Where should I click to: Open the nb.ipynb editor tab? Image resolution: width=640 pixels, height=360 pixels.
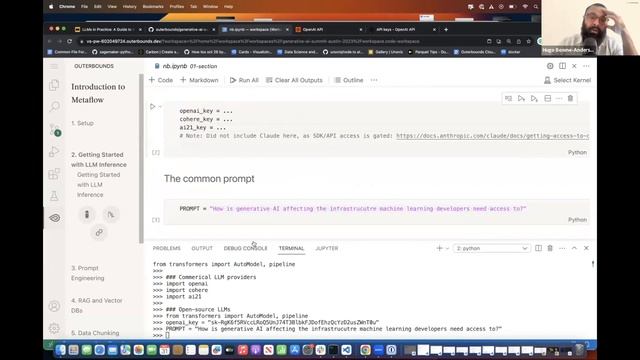[x=186, y=66]
